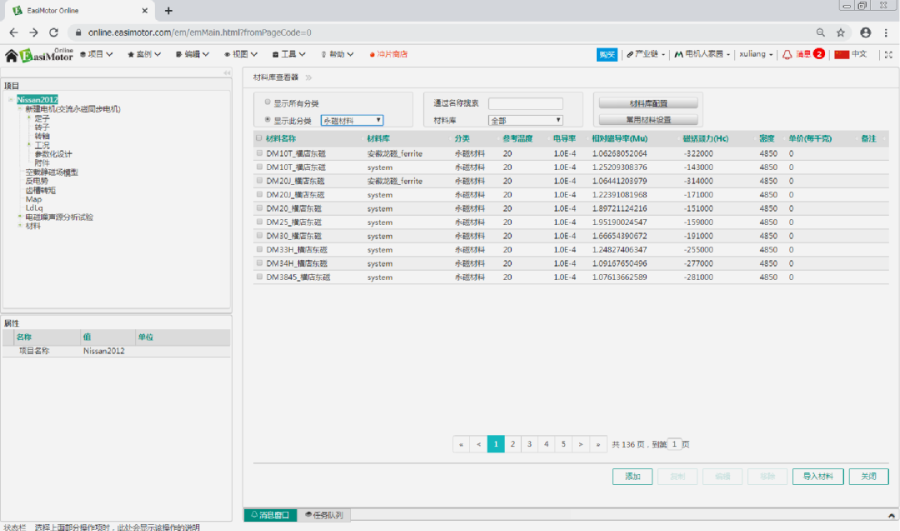Open the 案例 menu
The height and width of the screenshot is (531, 900).
(x=144, y=55)
